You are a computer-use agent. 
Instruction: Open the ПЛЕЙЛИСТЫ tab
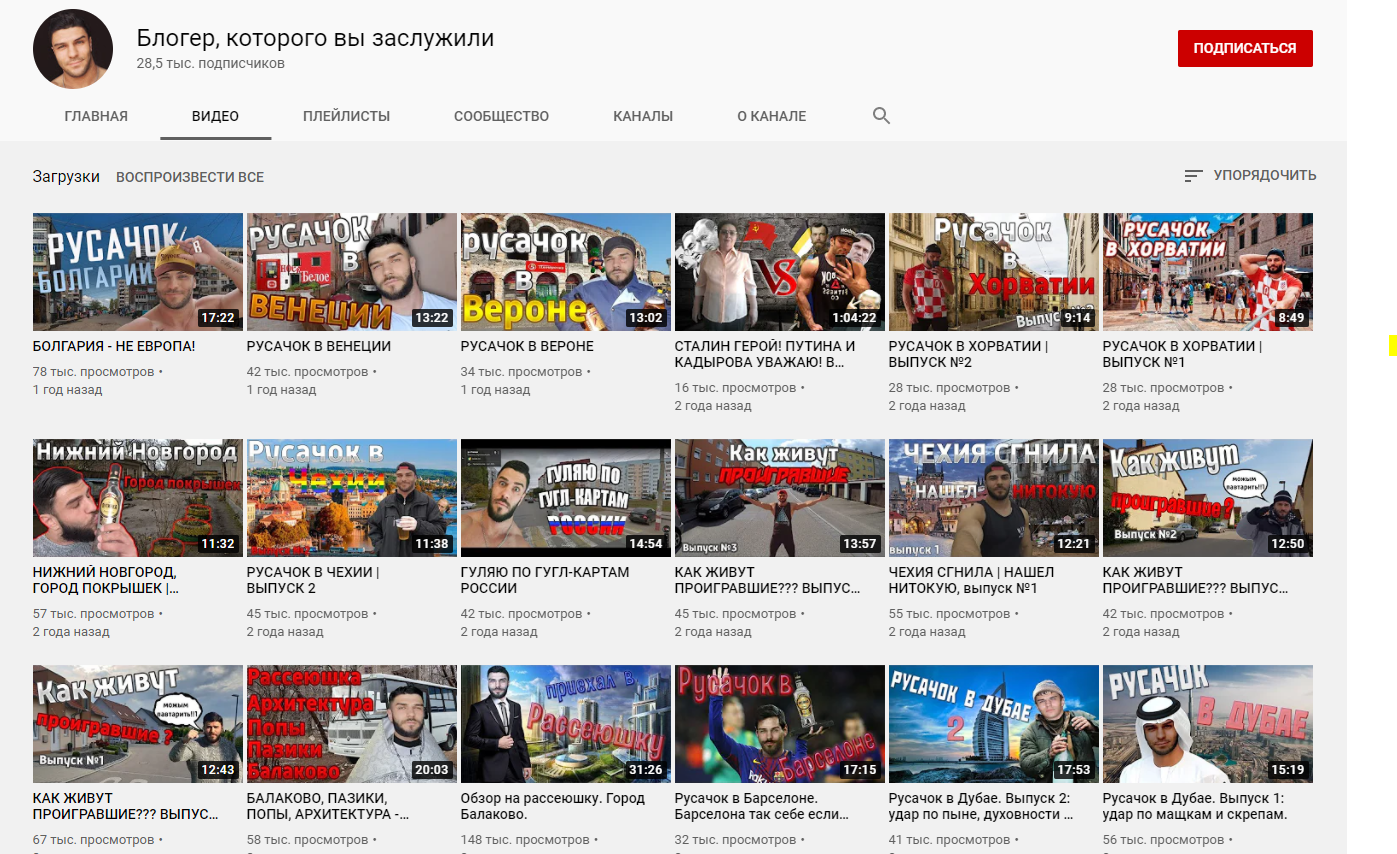346,116
